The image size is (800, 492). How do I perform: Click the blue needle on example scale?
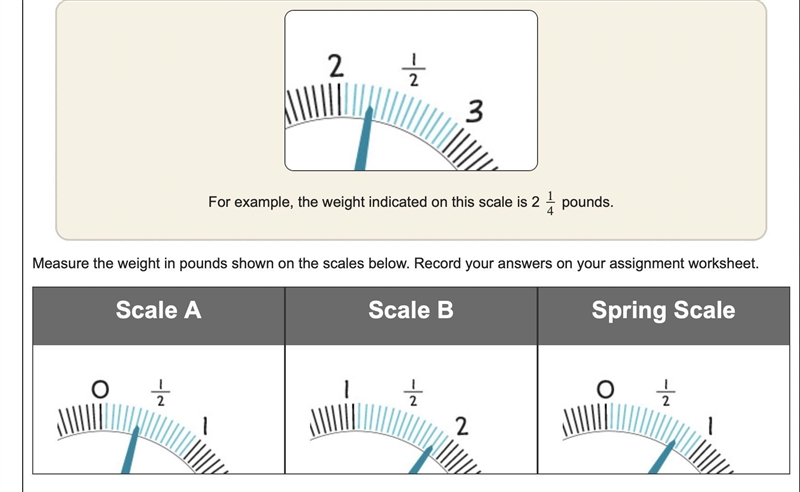point(364,139)
